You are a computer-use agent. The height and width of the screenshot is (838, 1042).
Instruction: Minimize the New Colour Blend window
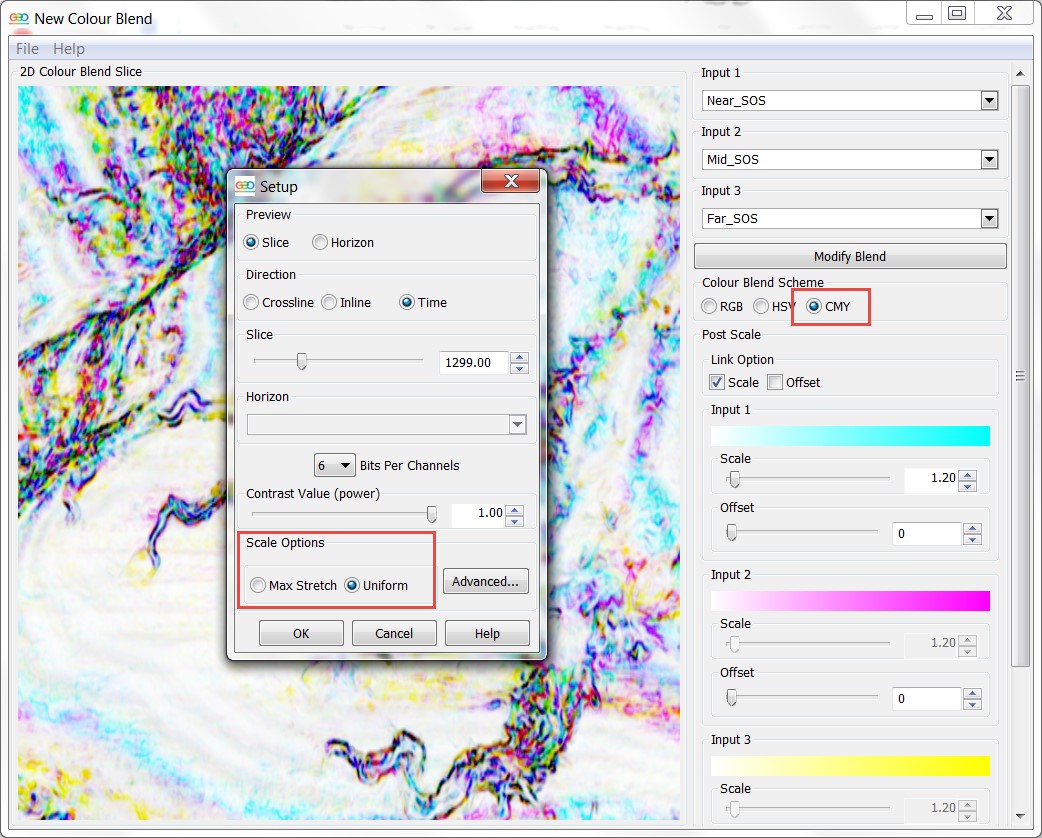(x=924, y=15)
